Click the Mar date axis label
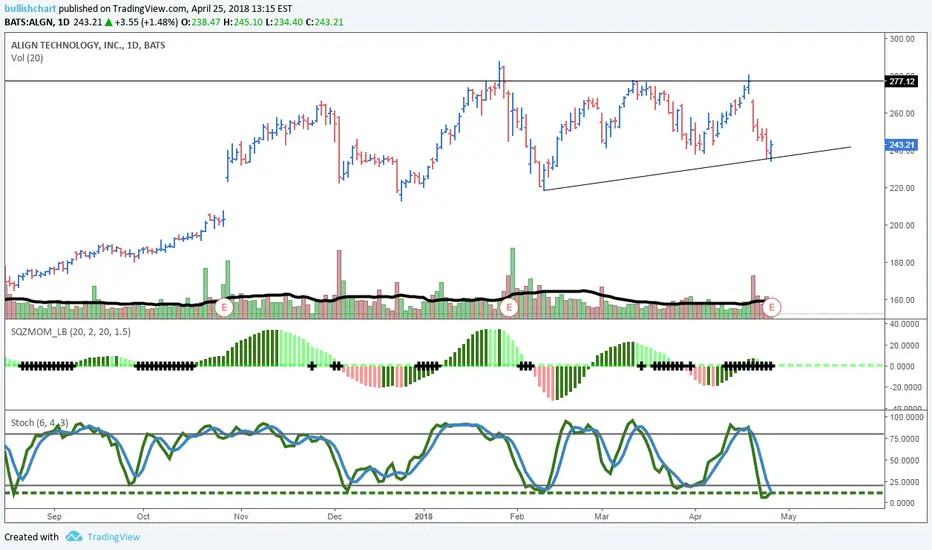The image size is (932, 550). coord(602,516)
